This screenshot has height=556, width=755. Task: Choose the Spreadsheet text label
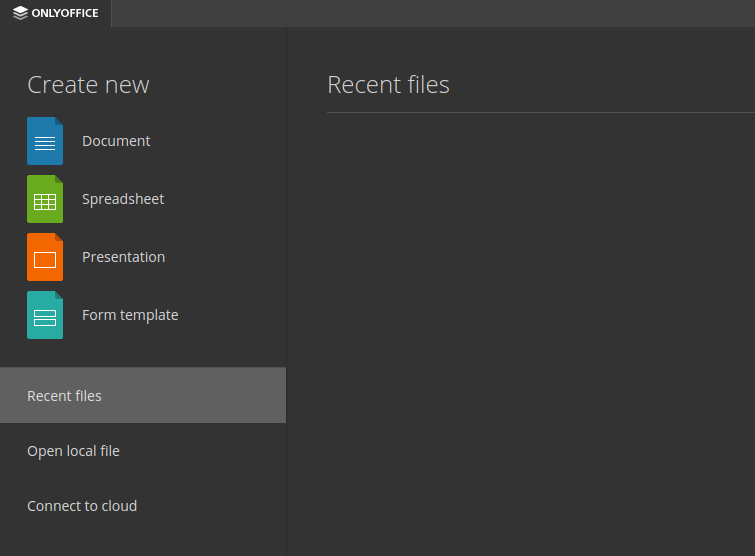pyautogui.click(x=123, y=199)
